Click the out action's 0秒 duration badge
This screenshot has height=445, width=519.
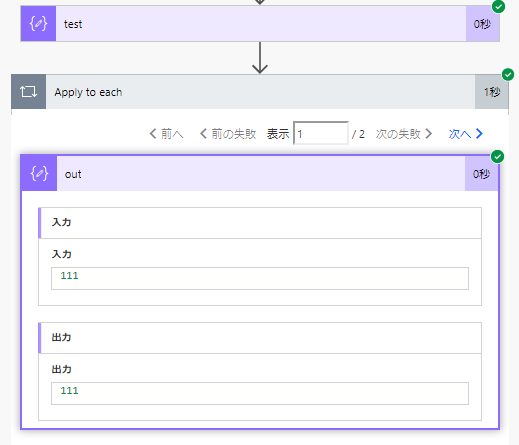pyautogui.click(x=482, y=173)
